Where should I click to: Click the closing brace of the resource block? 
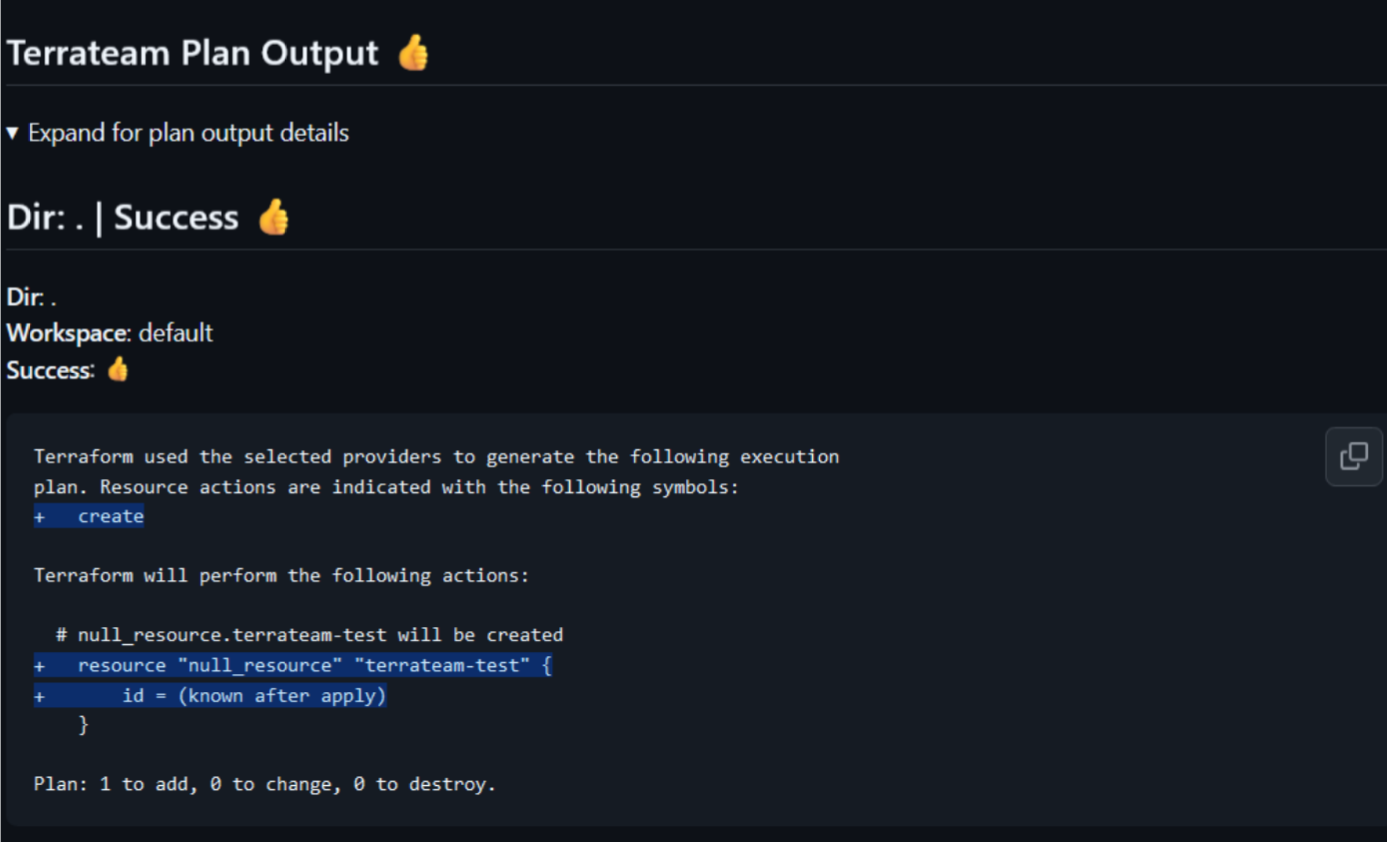tap(84, 725)
